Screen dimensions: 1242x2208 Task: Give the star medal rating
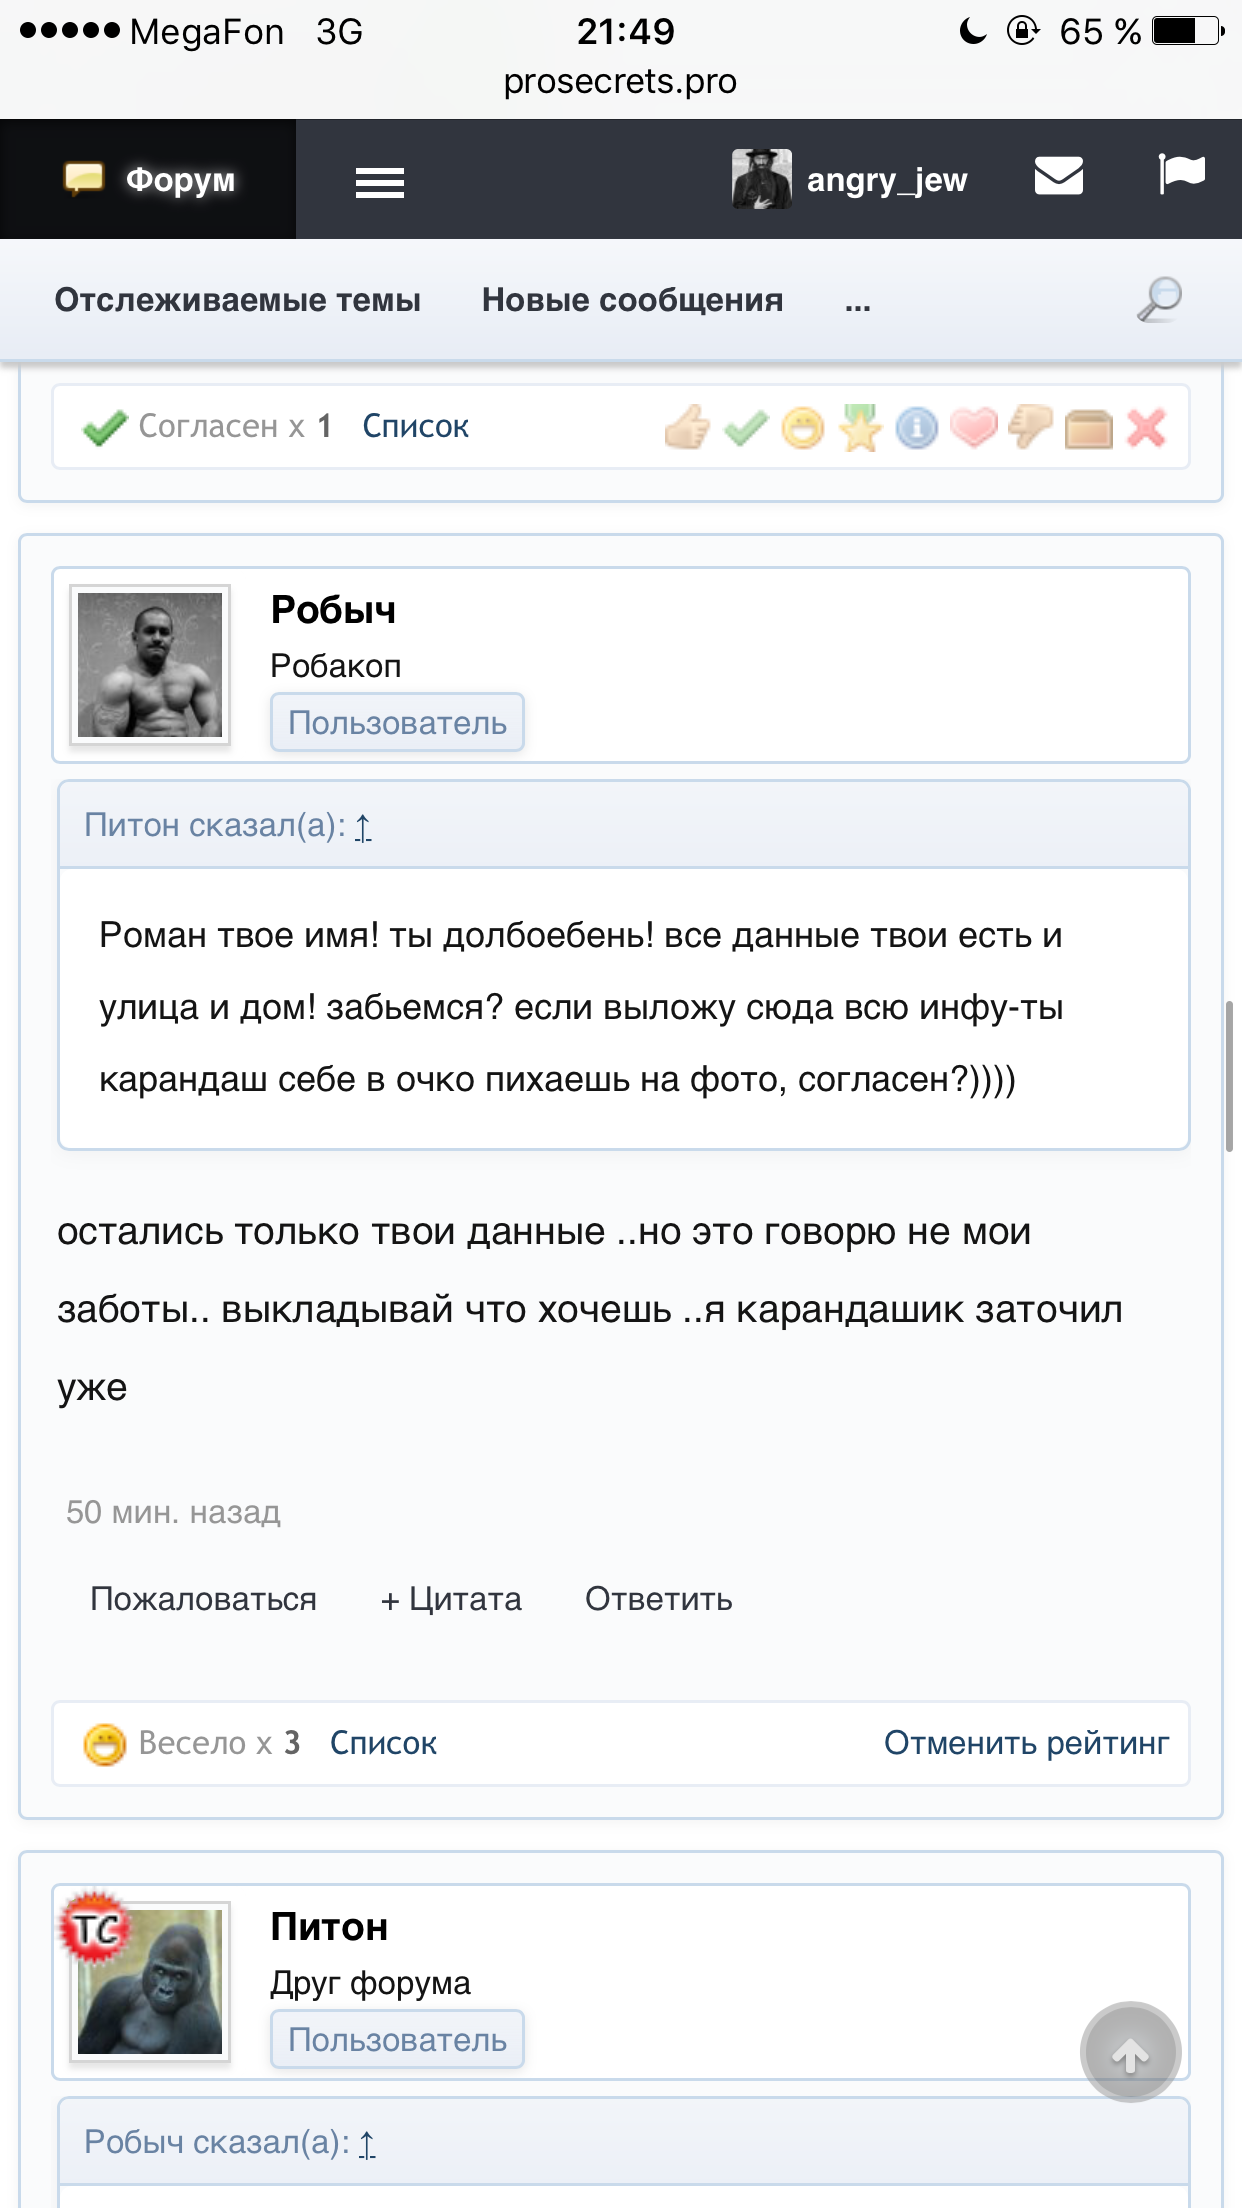tap(860, 428)
